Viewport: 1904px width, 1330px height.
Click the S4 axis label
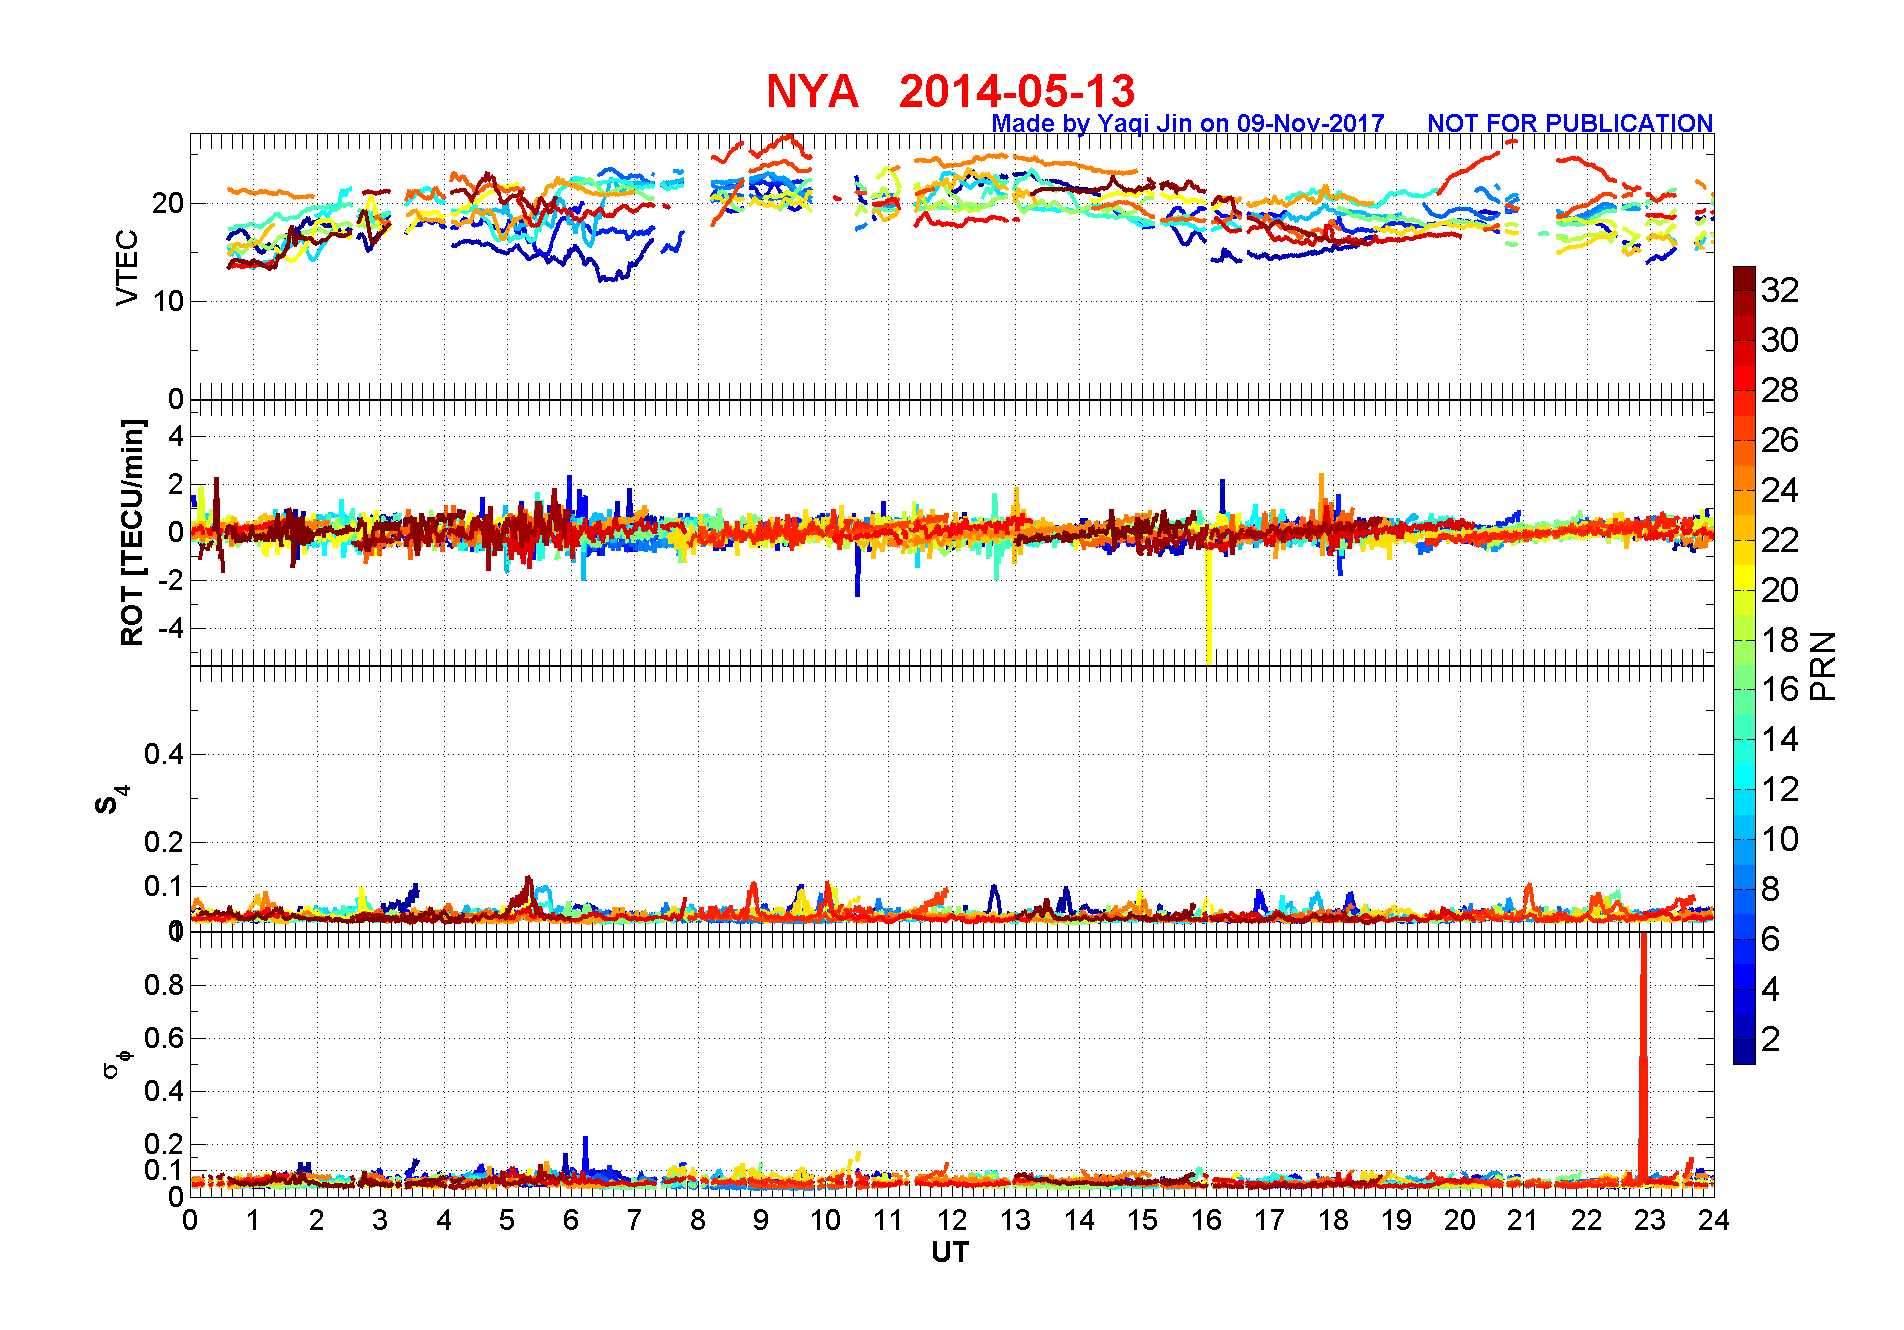click(112, 800)
